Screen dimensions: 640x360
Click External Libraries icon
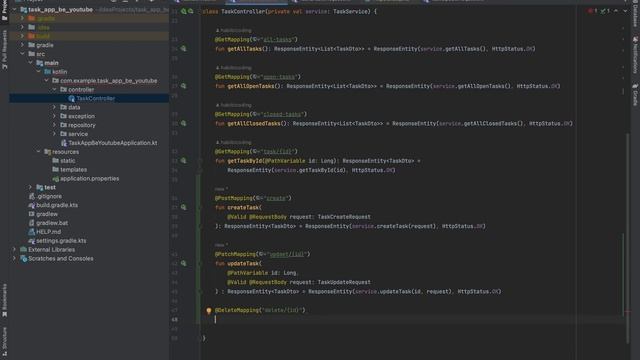24,249
